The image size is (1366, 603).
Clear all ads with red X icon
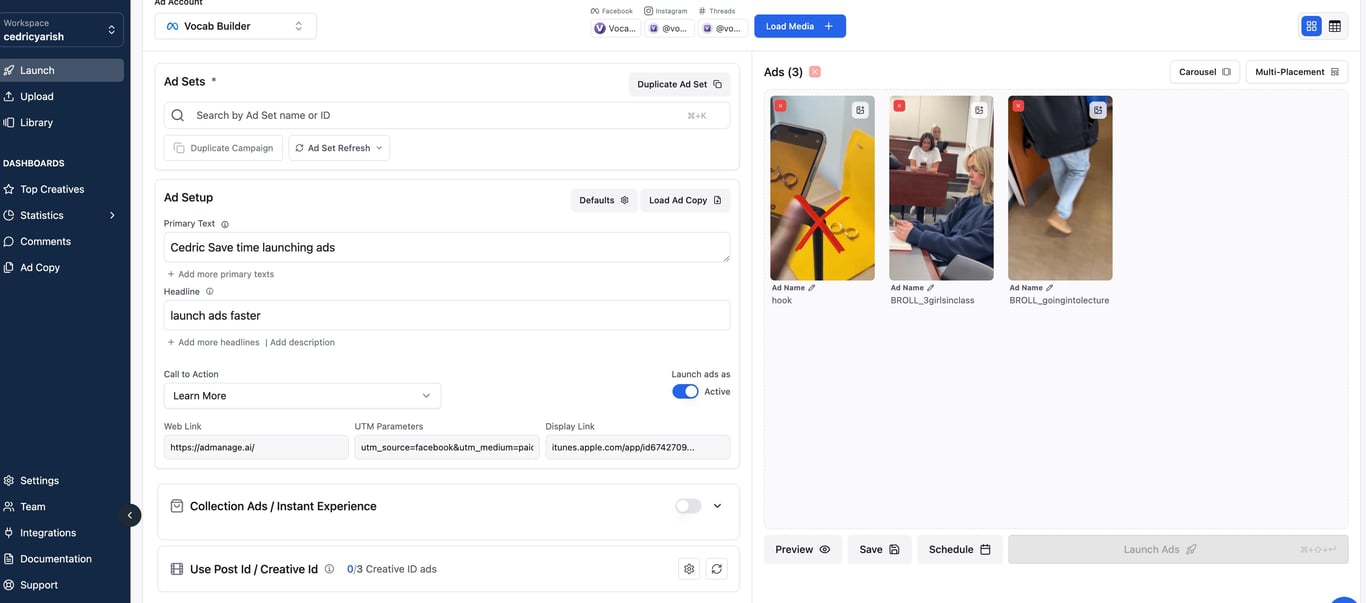[815, 72]
